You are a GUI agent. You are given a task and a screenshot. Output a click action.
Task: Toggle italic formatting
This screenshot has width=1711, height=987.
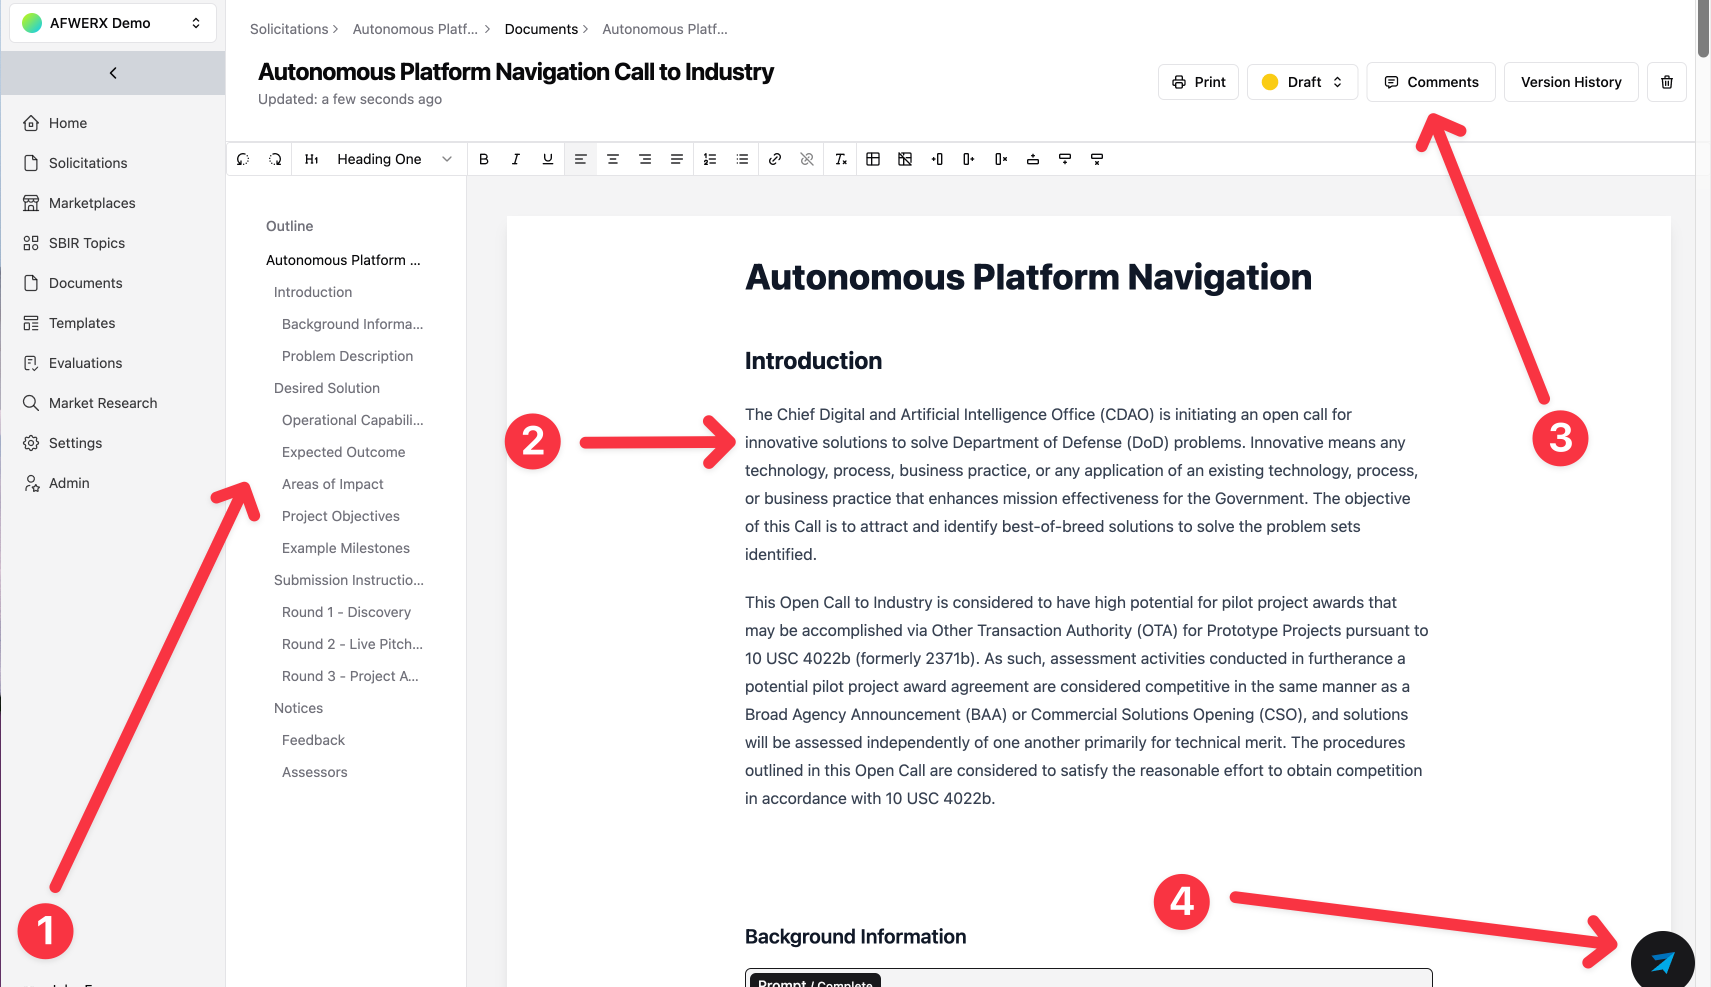516,159
